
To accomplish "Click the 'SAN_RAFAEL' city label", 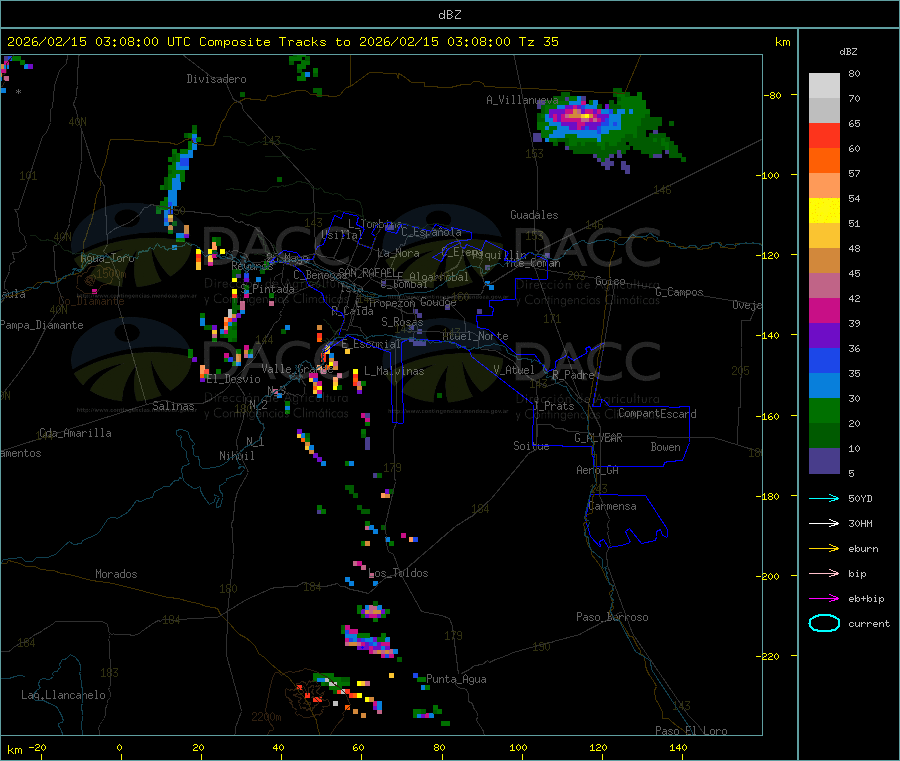I will 367,272.
